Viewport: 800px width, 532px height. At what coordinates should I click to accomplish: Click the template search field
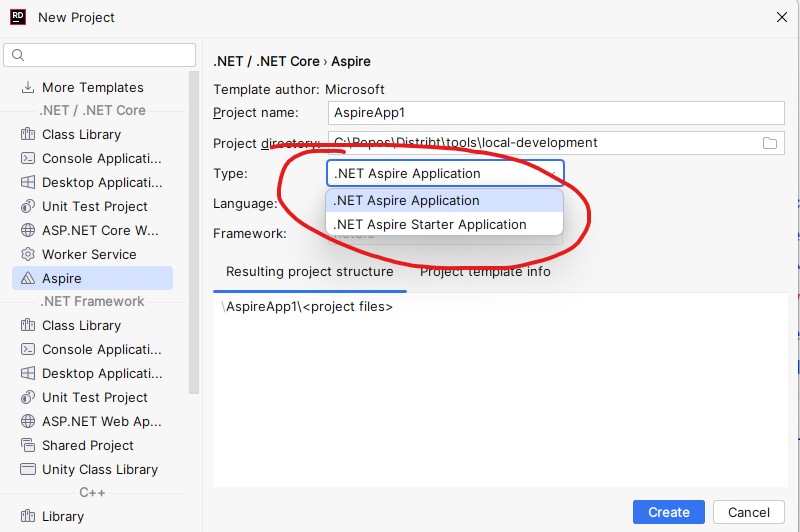point(99,55)
